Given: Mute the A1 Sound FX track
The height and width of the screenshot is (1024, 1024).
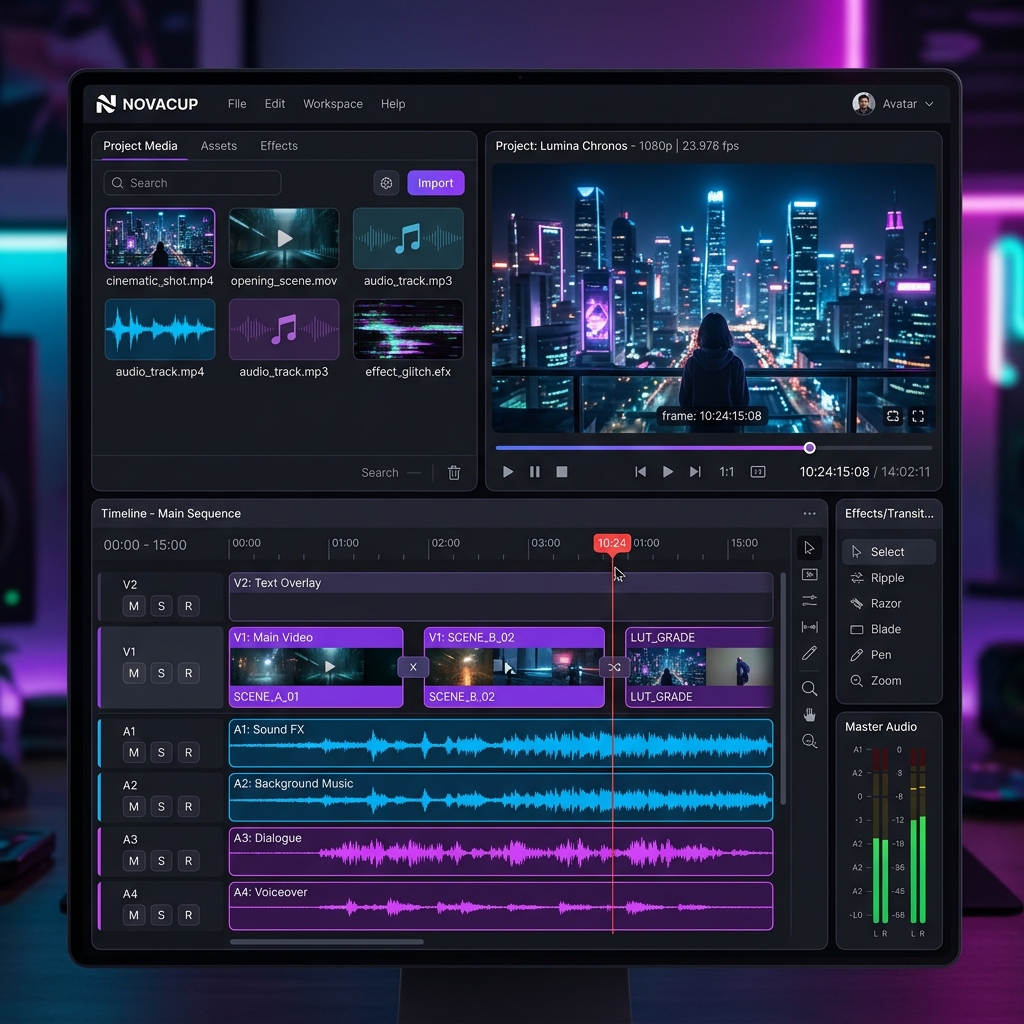Looking at the screenshot, I should [x=134, y=752].
